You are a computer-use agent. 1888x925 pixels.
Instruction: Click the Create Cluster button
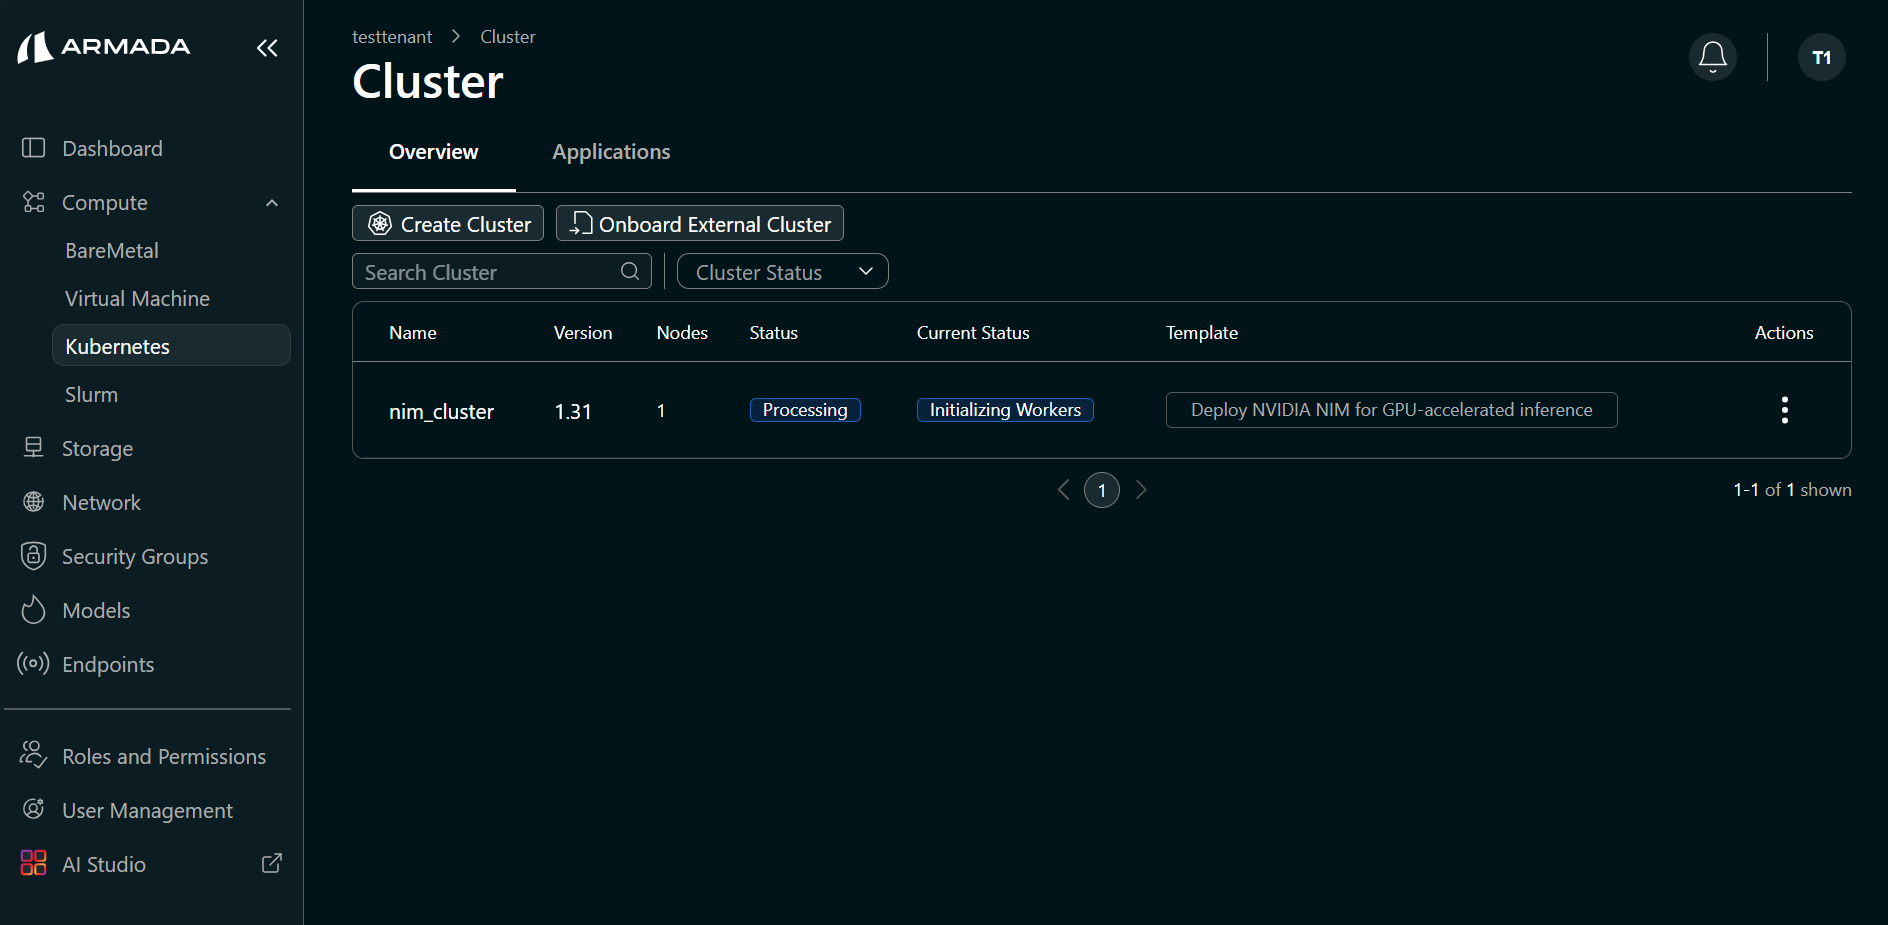click(x=447, y=223)
